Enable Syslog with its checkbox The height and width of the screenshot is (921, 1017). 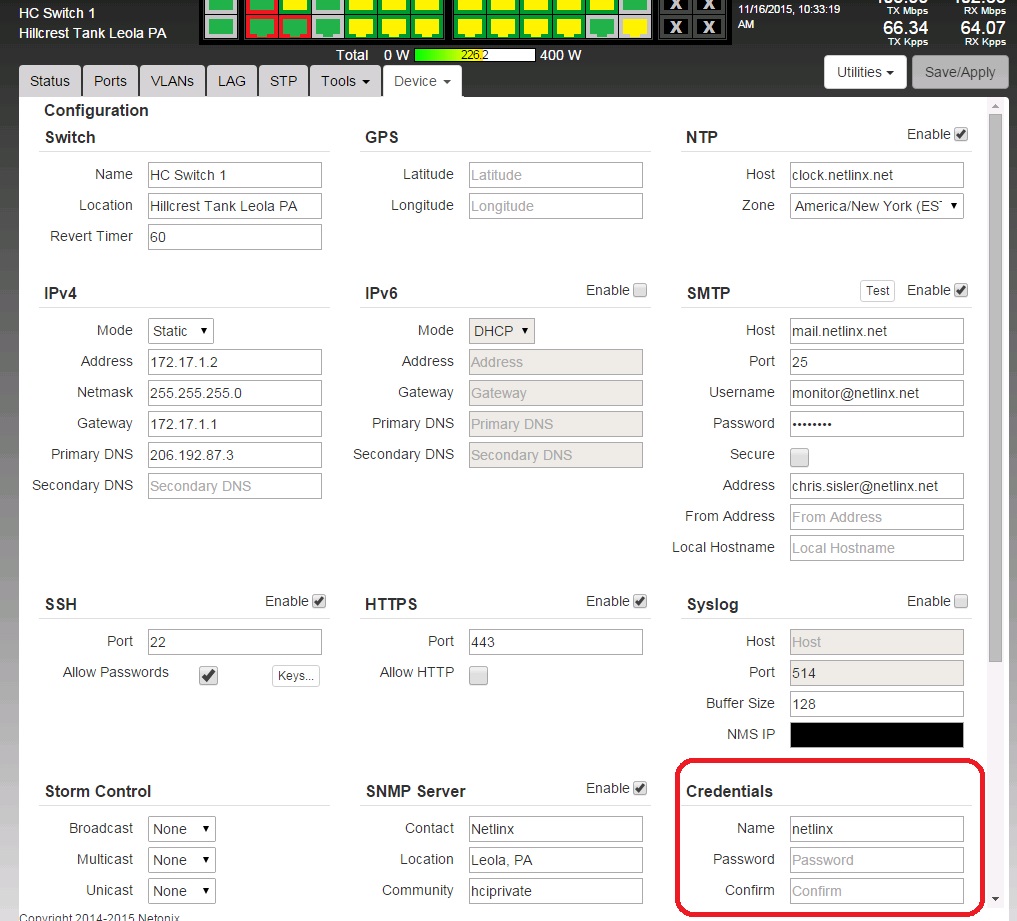click(x=961, y=601)
